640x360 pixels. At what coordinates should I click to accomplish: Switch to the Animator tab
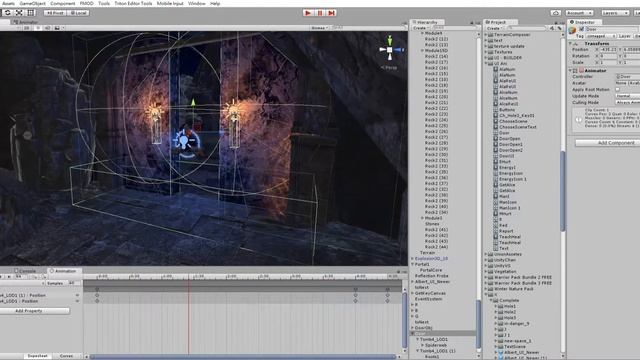pyautogui.click(x=26, y=22)
